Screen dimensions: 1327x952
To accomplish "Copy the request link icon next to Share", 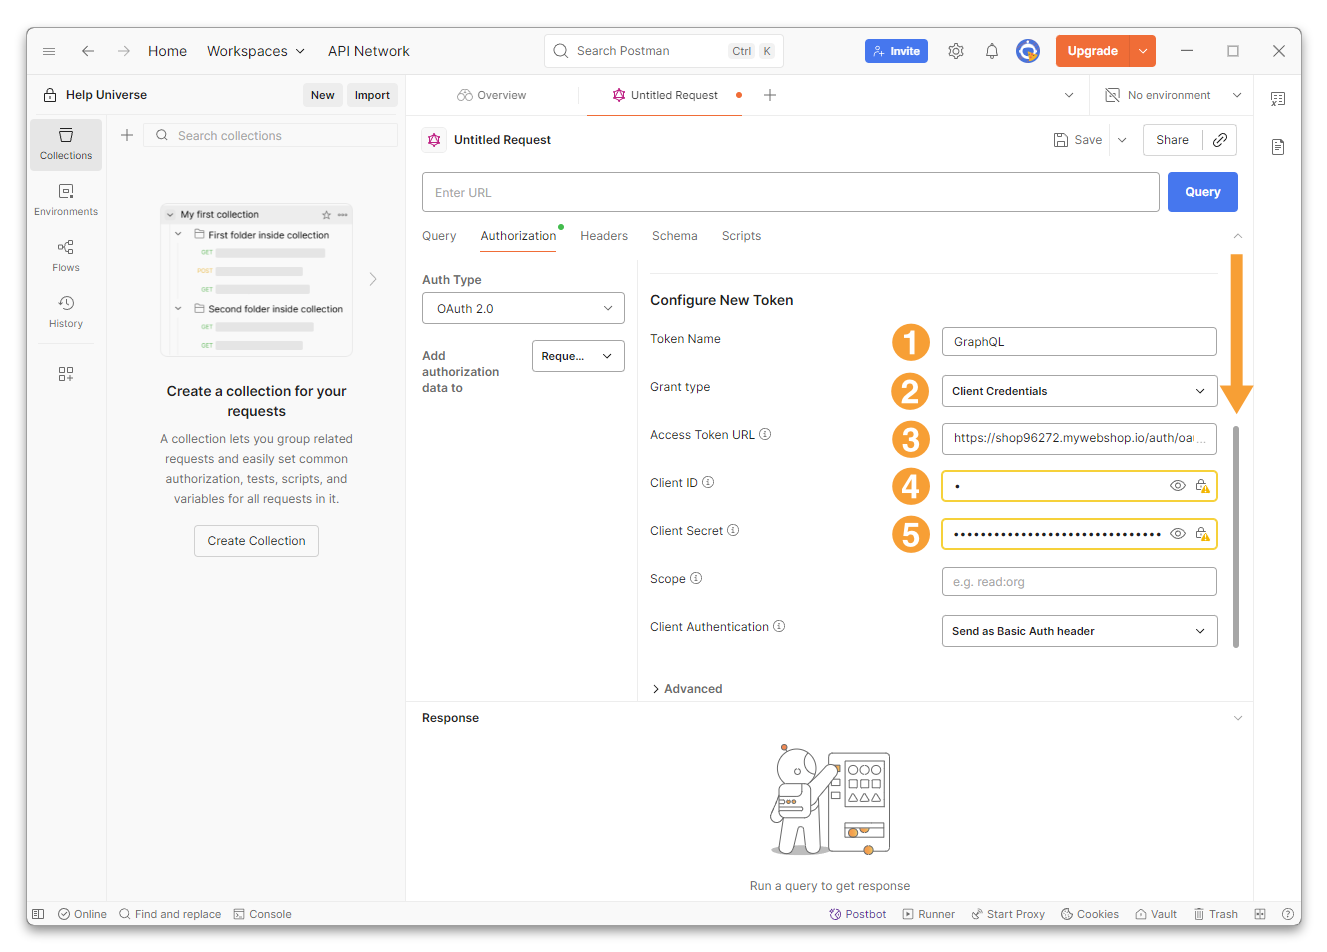I will pos(1220,140).
